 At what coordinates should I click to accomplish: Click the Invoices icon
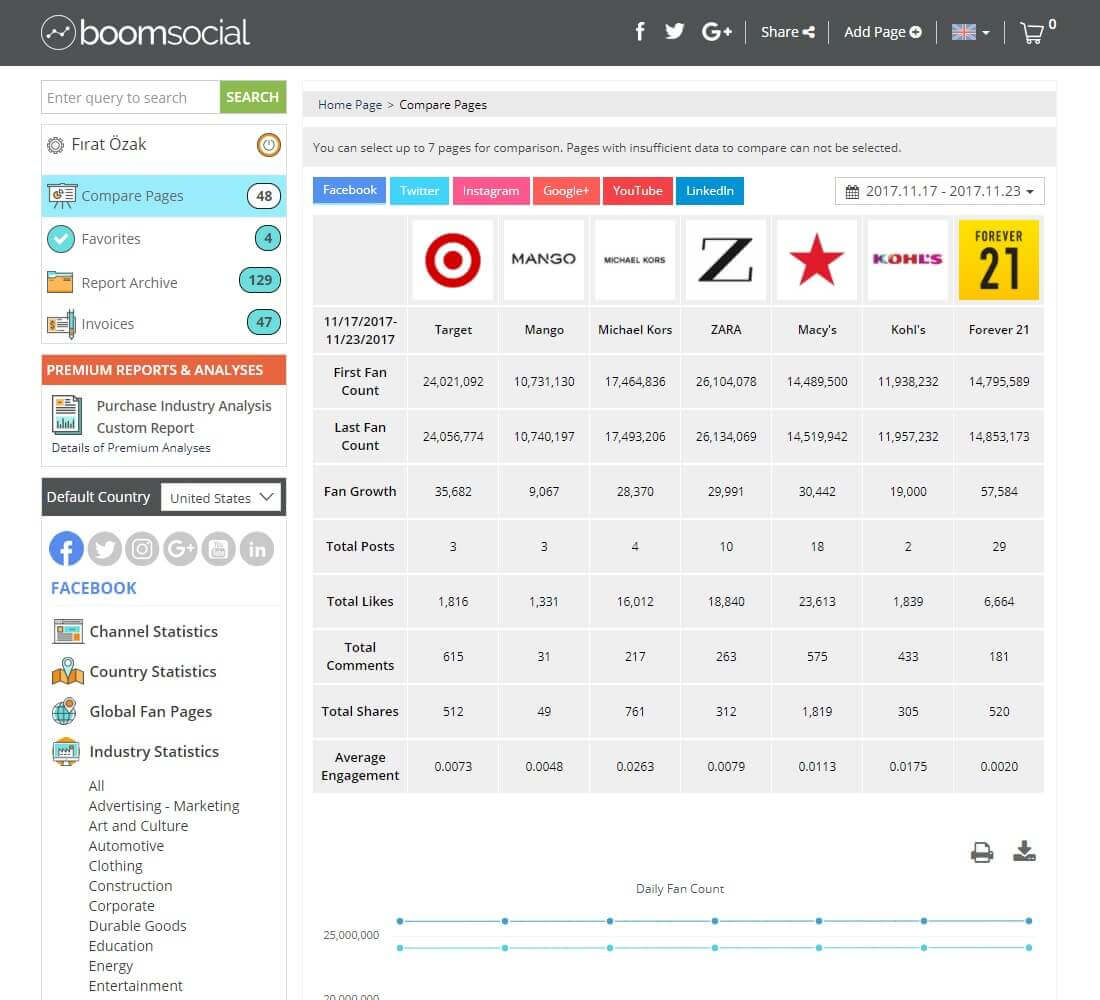pyautogui.click(x=61, y=324)
